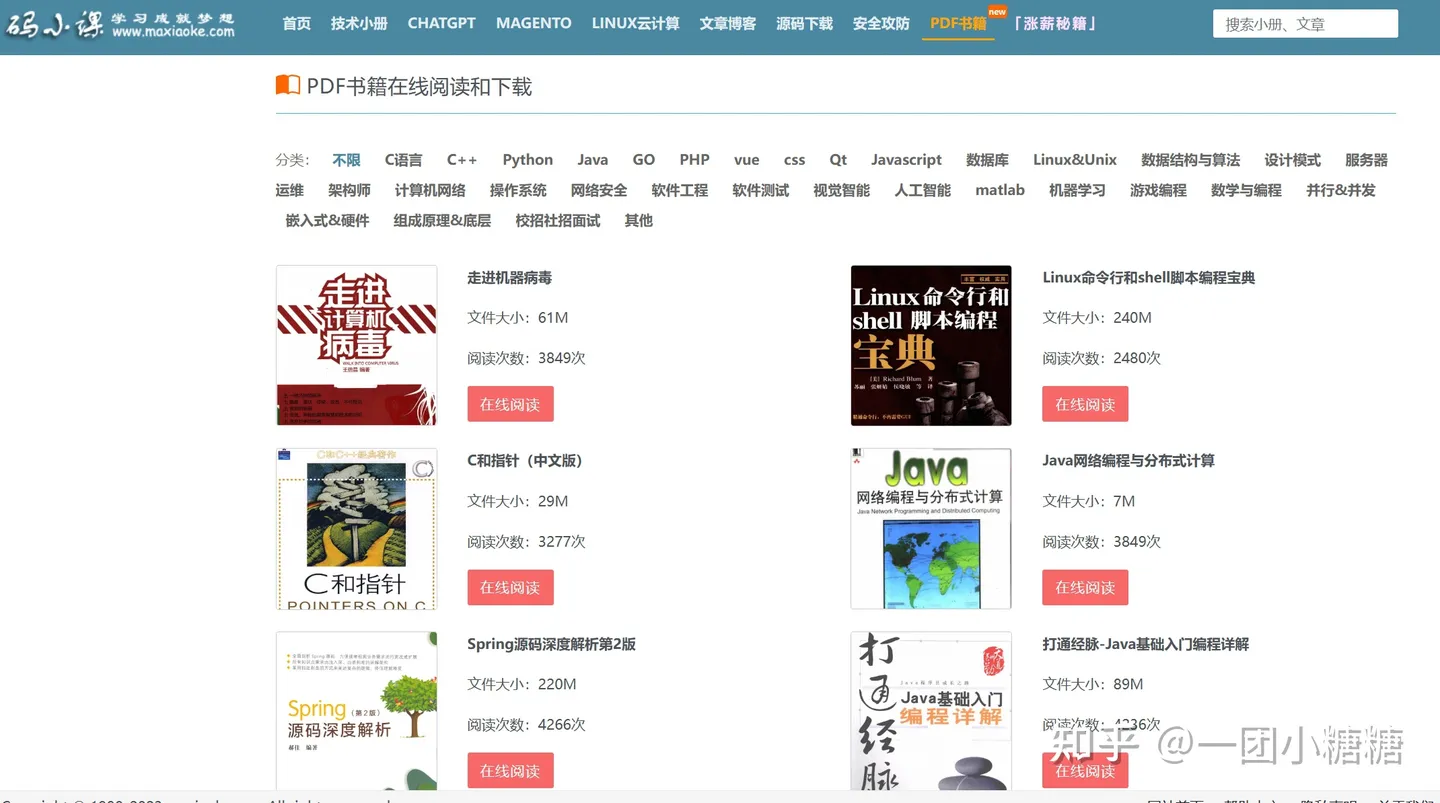1440x803 pixels.
Task: Filter by Qt category
Action: tap(838, 160)
